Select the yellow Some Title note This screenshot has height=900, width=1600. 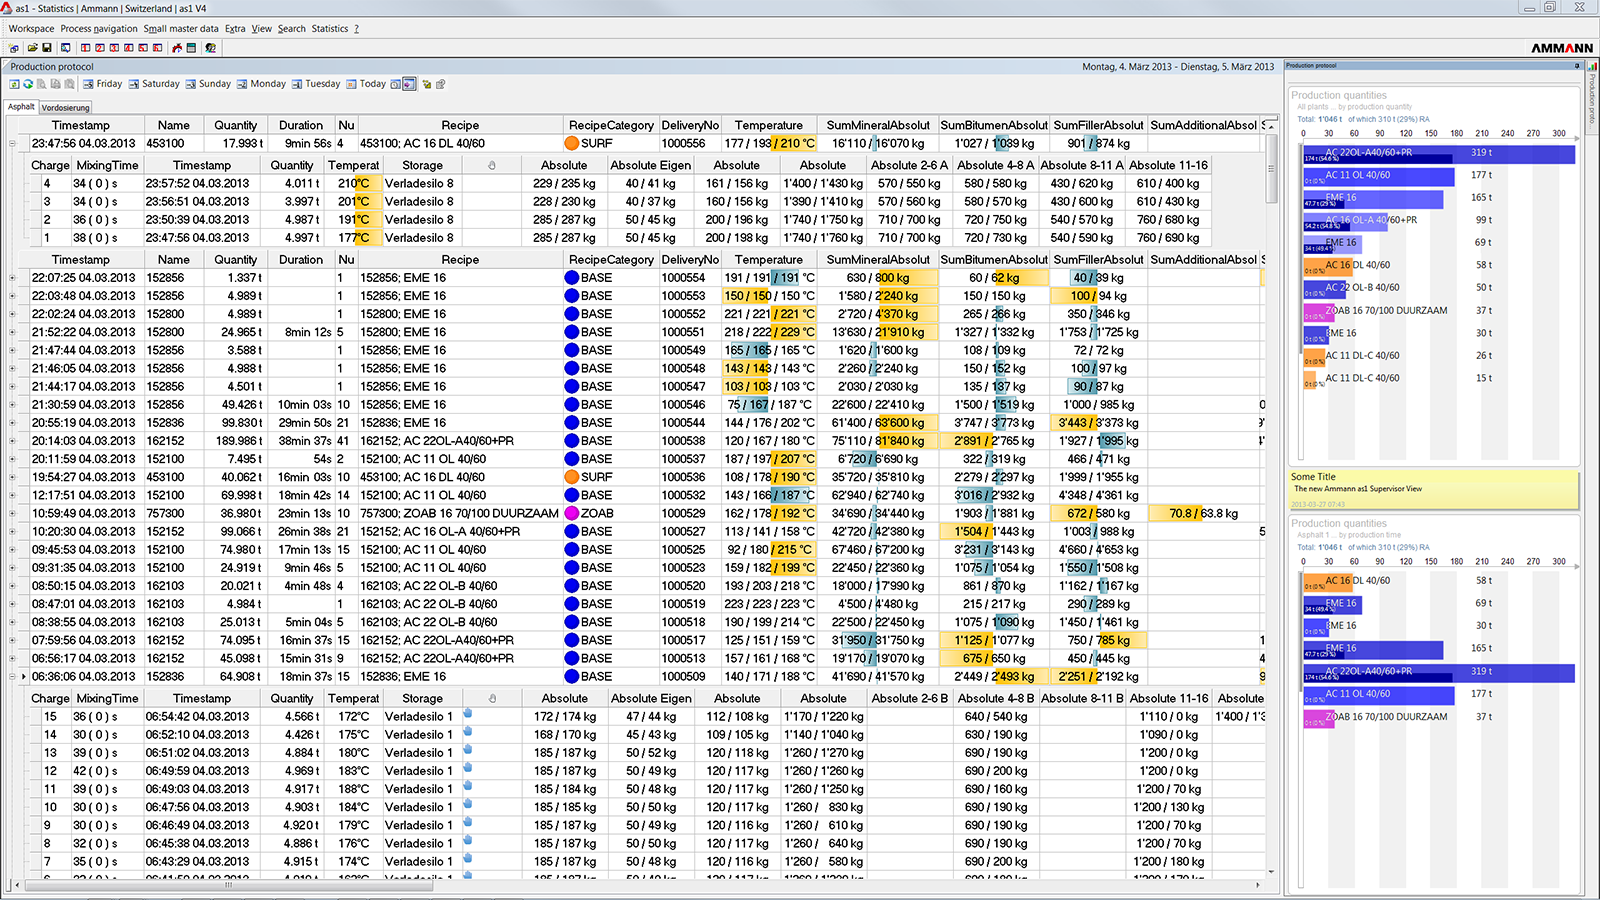(x=1434, y=490)
